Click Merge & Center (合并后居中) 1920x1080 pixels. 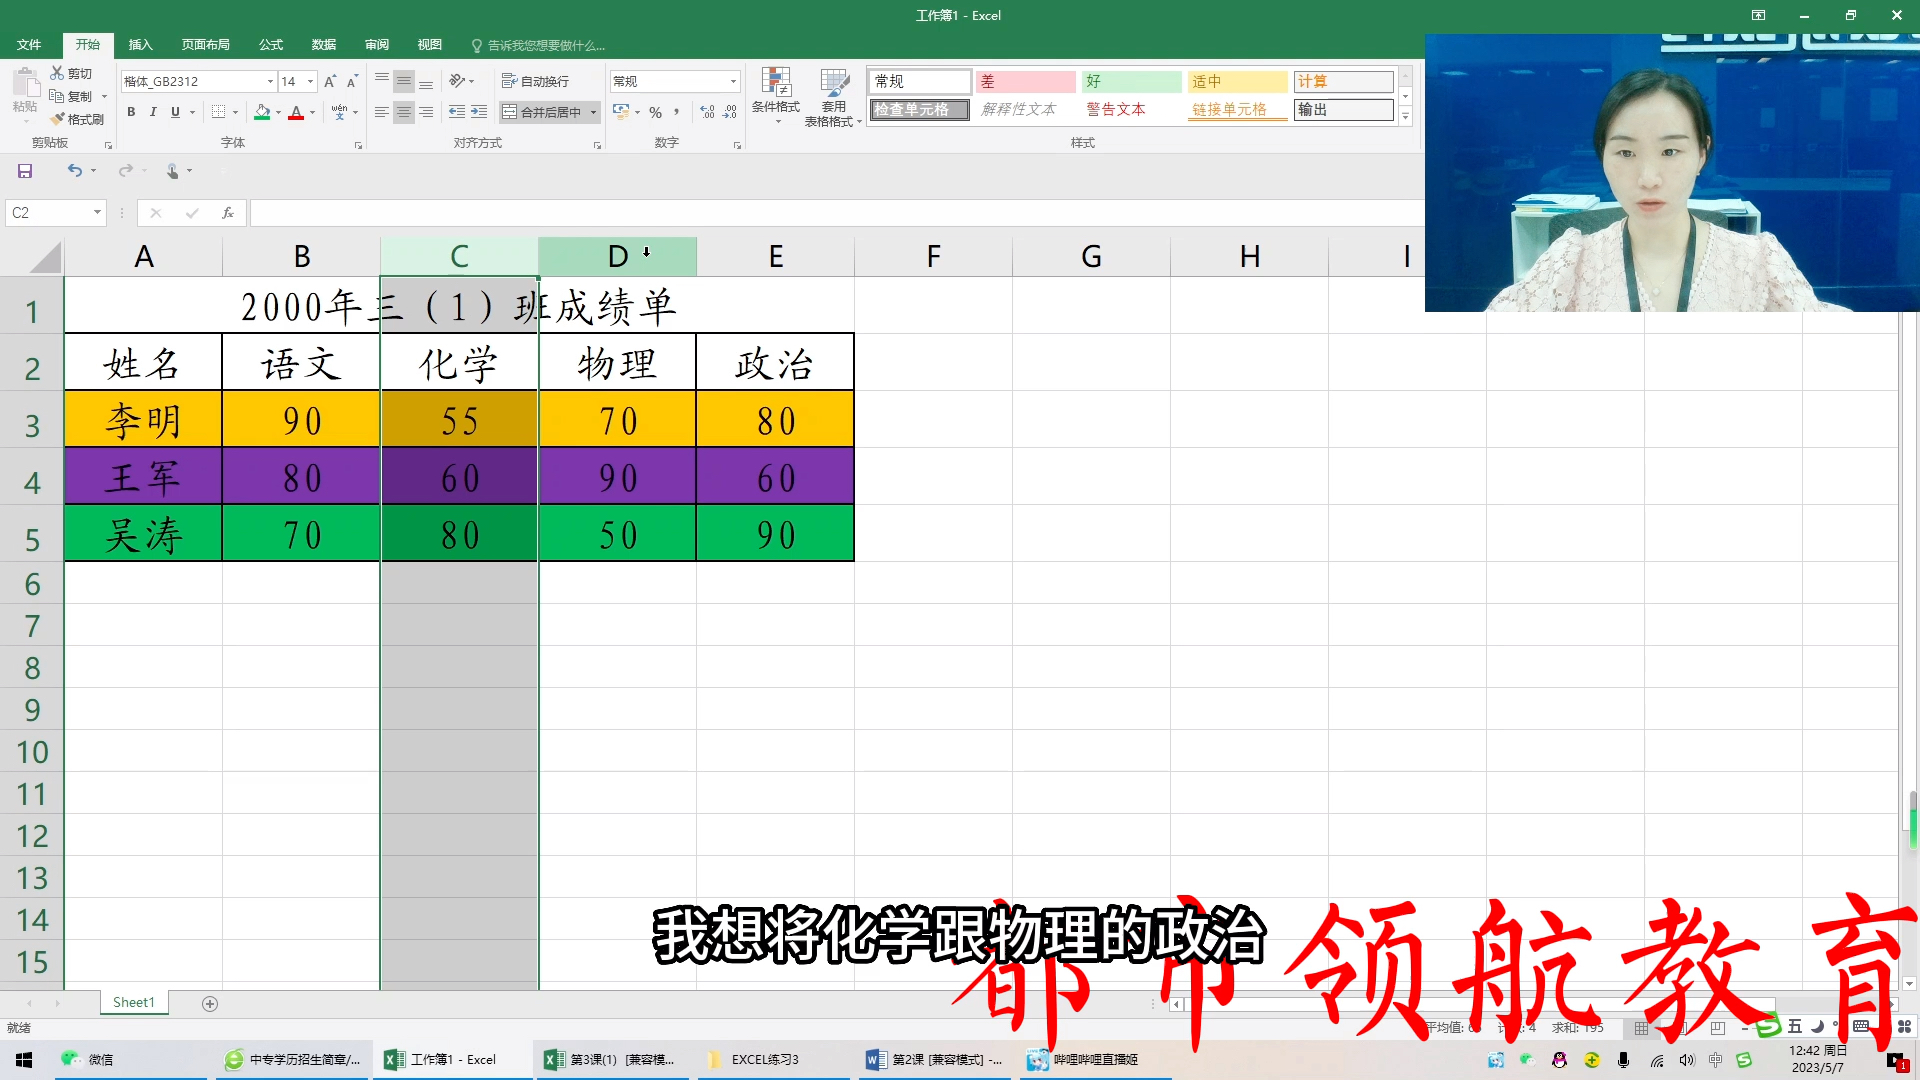(x=549, y=112)
